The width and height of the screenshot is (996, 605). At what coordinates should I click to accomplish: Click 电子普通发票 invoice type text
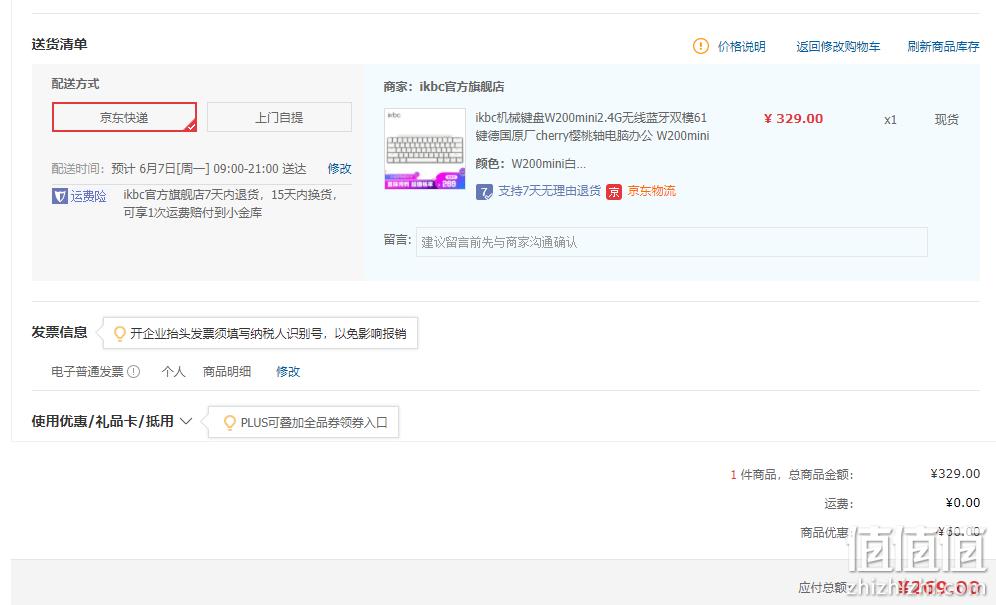(x=88, y=371)
